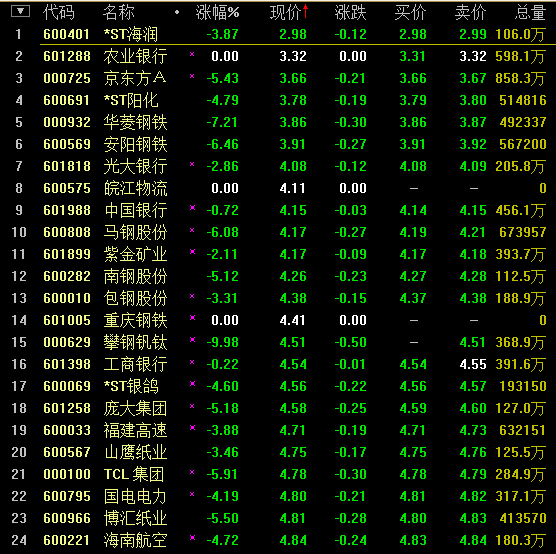
Task: Click the magenta marker beside *ST银鸽
Action: (x=192, y=383)
